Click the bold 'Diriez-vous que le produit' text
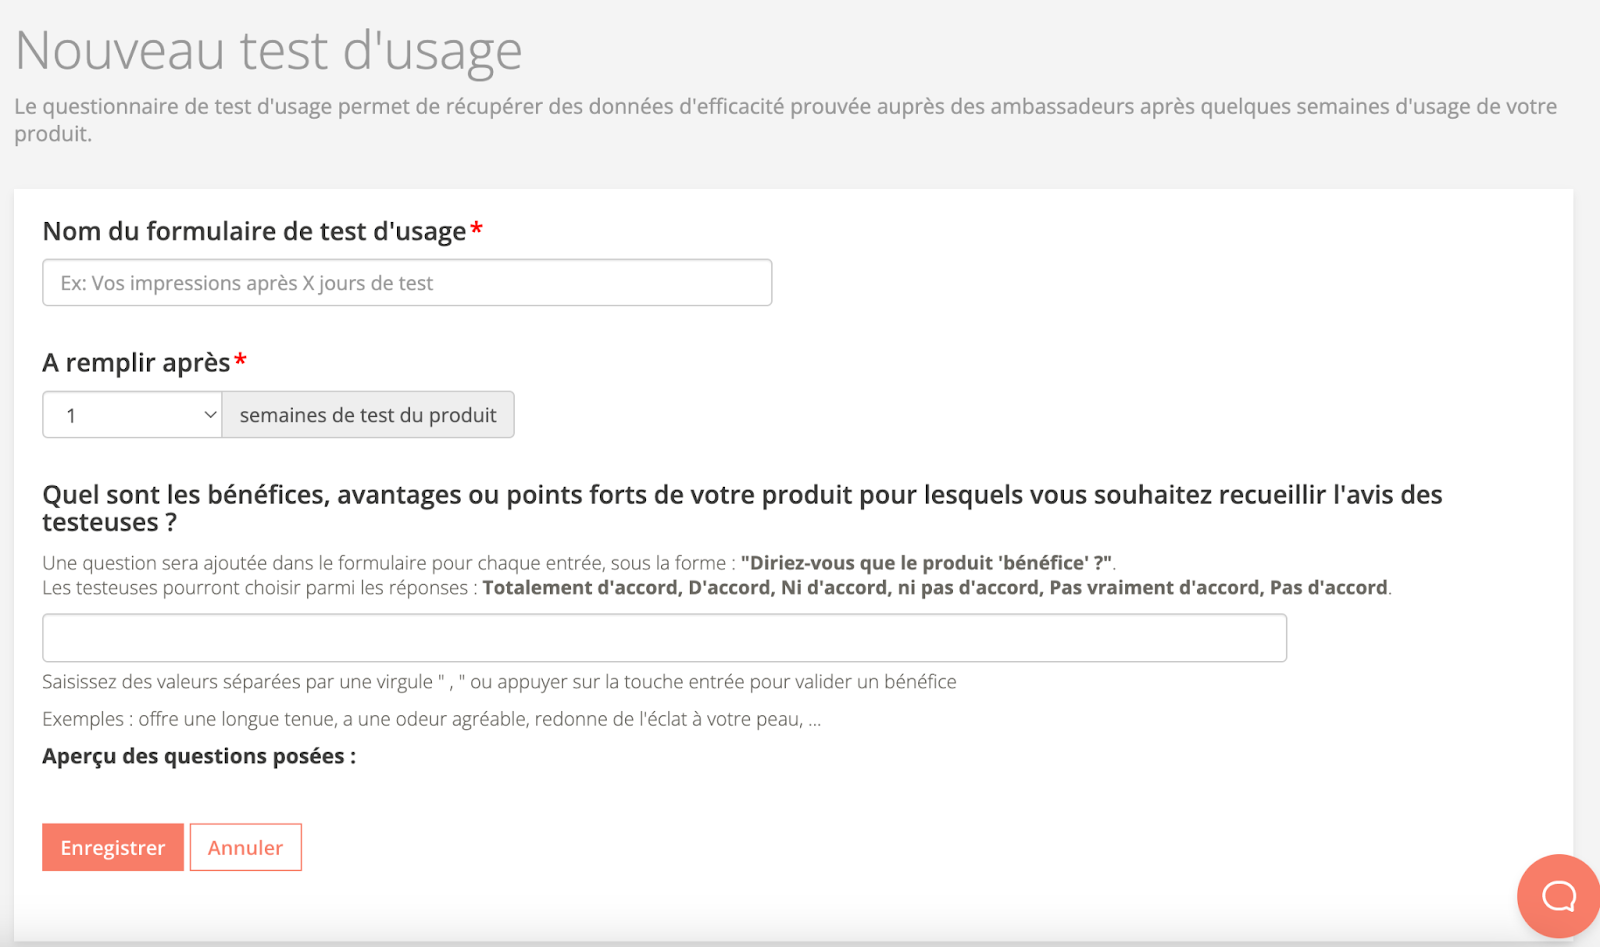The height and width of the screenshot is (947, 1600). tap(926, 563)
